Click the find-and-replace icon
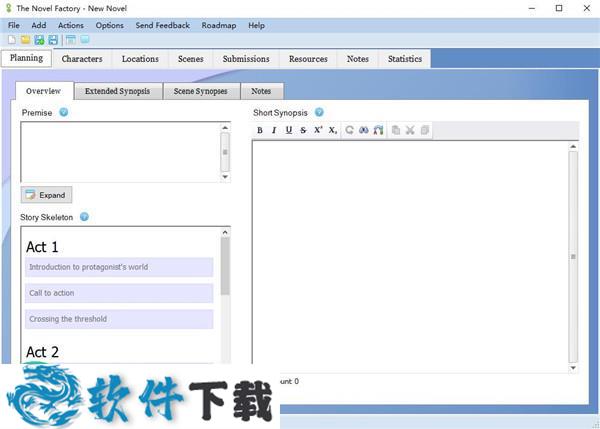The width and height of the screenshot is (600, 429). point(378,130)
